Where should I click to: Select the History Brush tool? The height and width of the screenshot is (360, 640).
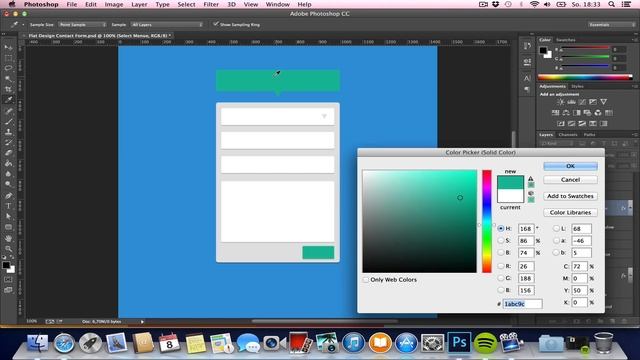8,142
